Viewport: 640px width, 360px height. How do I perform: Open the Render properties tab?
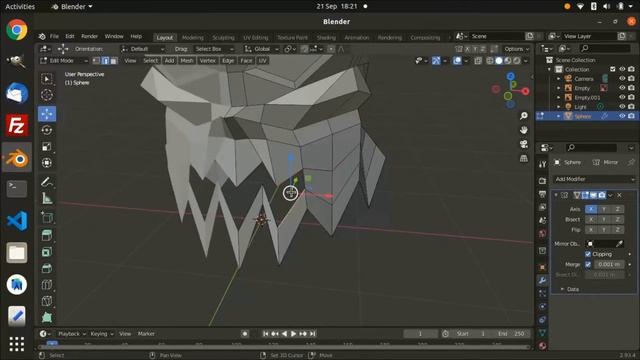click(x=542, y=180)
